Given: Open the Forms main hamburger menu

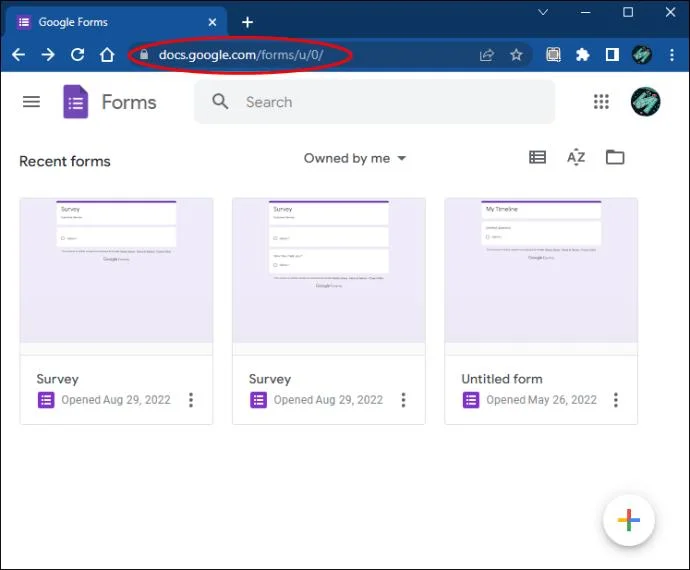Looking at the screenshot, I should (31, 102).
